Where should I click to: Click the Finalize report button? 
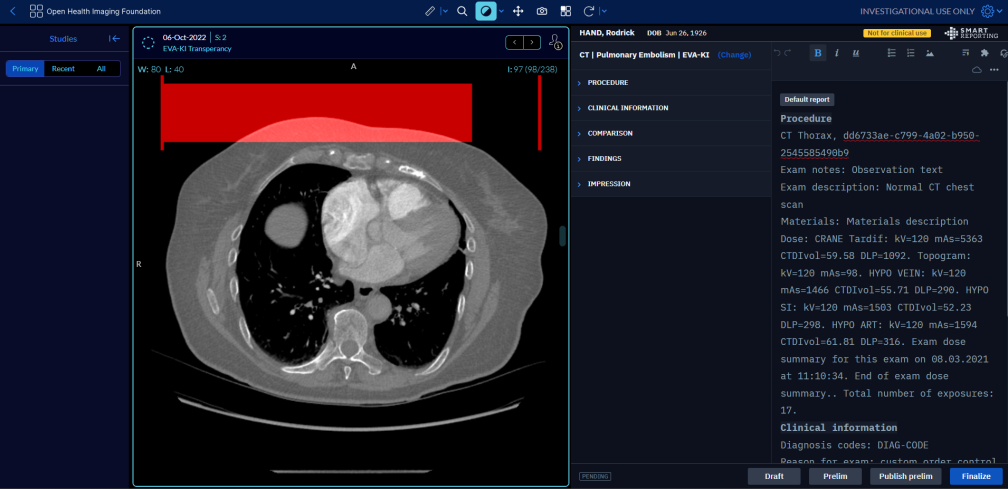(975, 476)
